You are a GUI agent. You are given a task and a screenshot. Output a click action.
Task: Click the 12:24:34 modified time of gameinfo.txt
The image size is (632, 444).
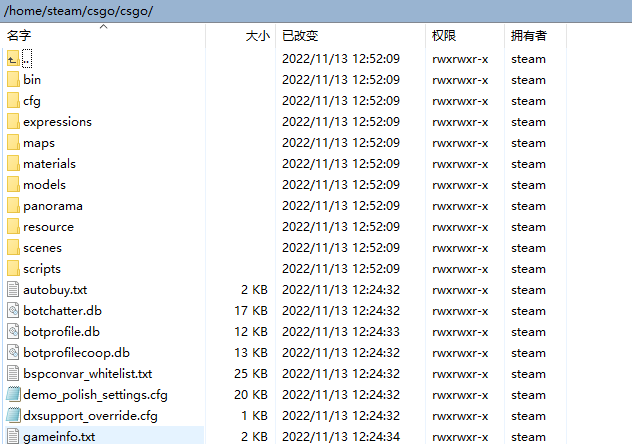point(375,436)
